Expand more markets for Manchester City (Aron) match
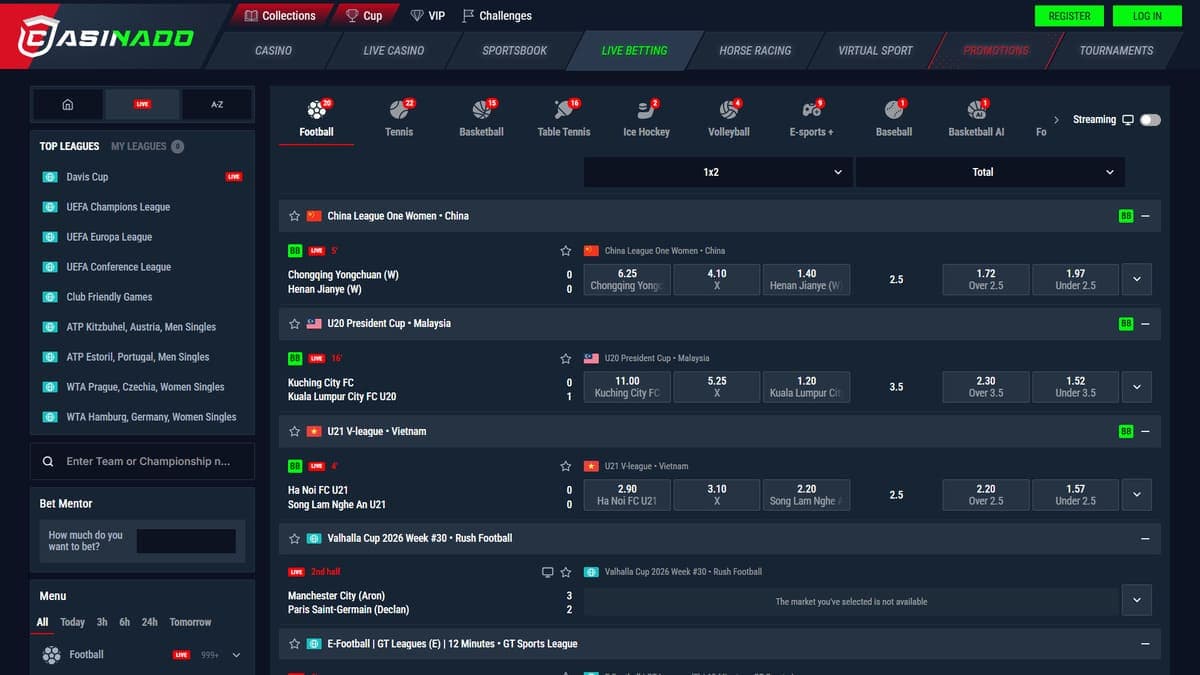The height and width of the screenshot is (675, 1200). pos(1137,601)
